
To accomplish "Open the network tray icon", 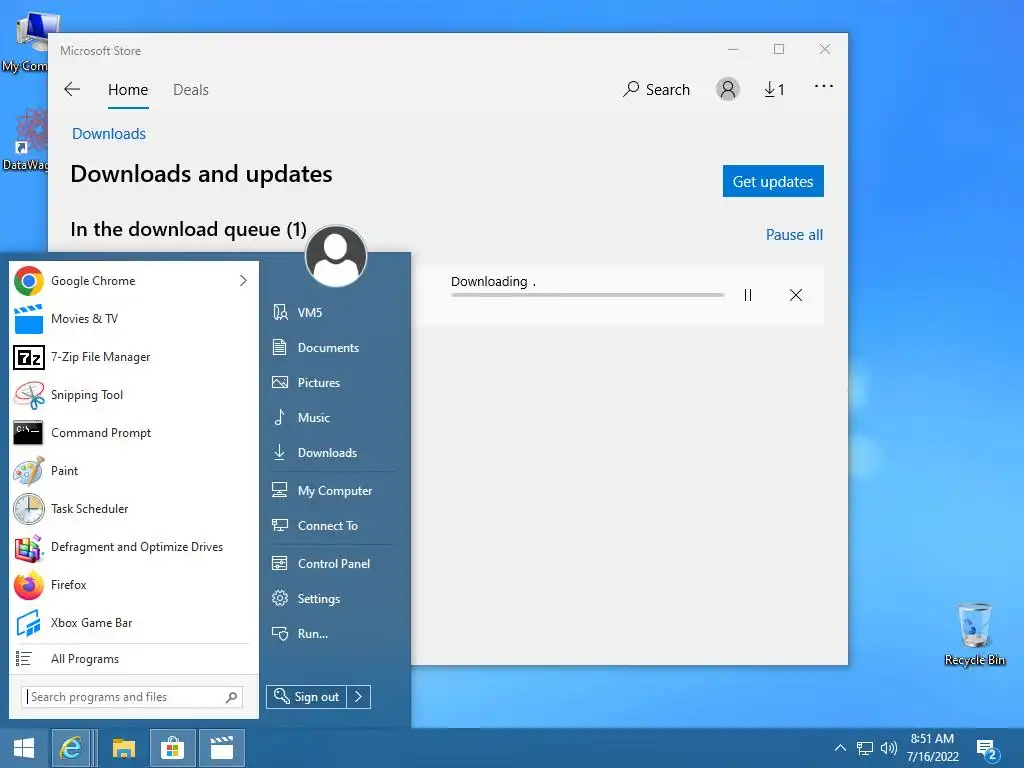I will (x=865, y=748).
